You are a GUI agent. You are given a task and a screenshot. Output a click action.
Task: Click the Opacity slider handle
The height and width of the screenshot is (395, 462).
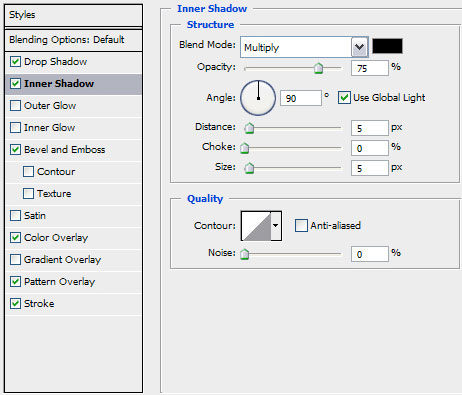coord(319,68)
